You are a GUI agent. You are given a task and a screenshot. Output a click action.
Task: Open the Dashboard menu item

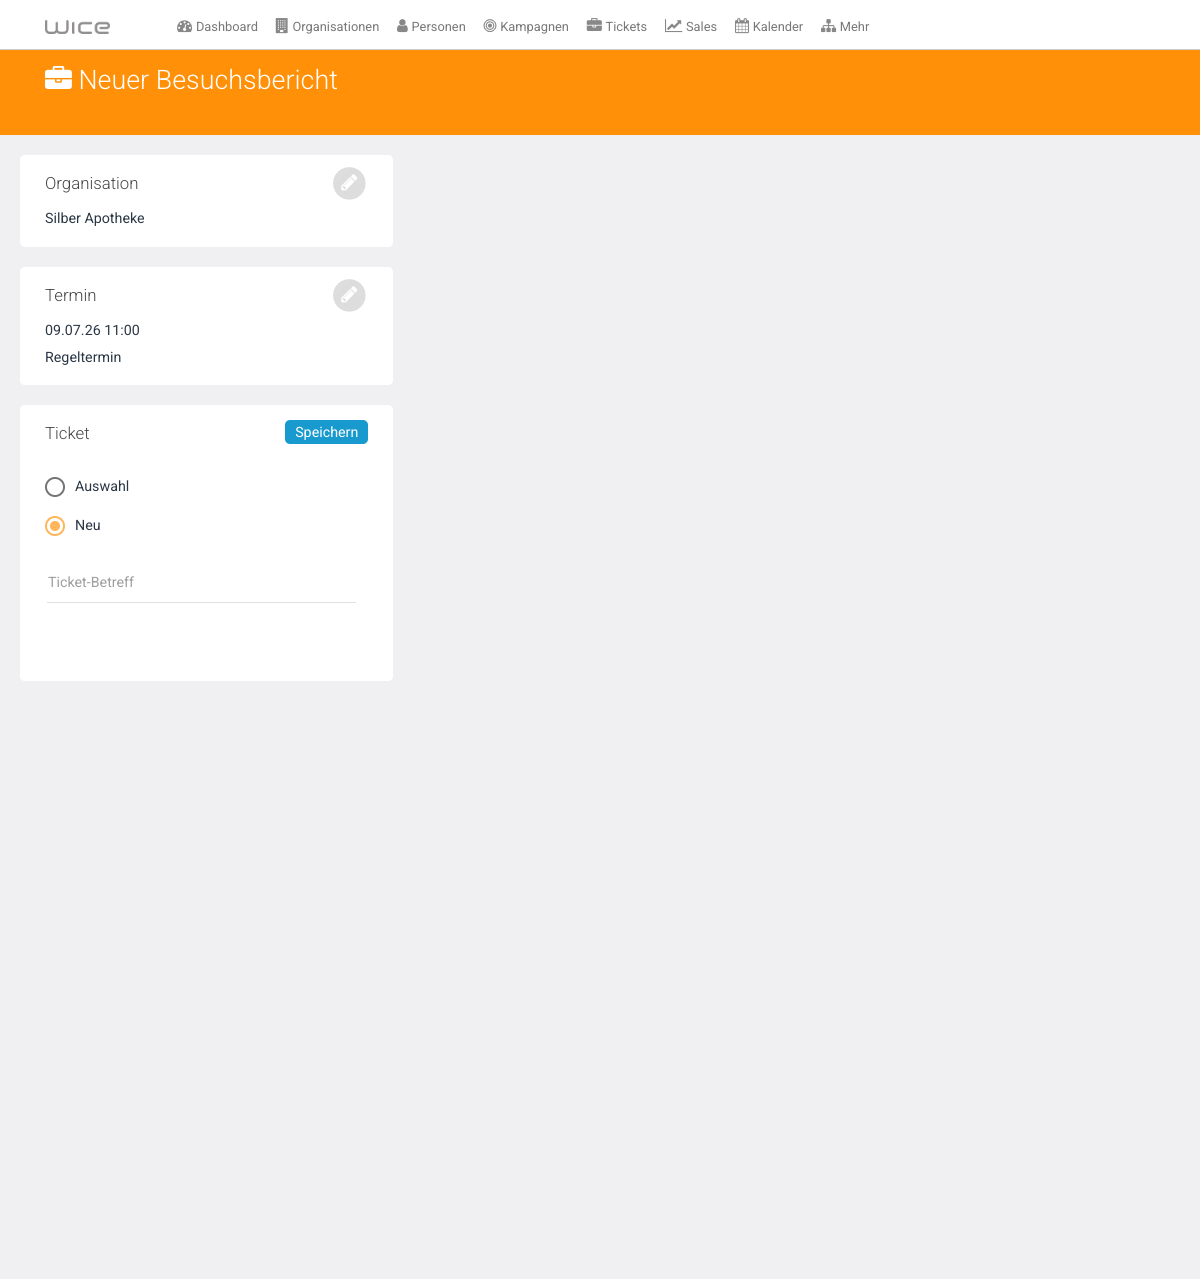pyautogui.click(x=217, y=27)
